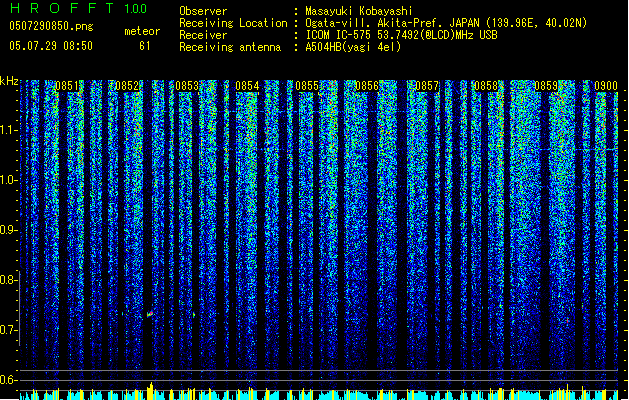Click the Ogata-vill. Akita-Pref. JAPAN location text
This screenshot has width=629, height=400.
(446, 23)
